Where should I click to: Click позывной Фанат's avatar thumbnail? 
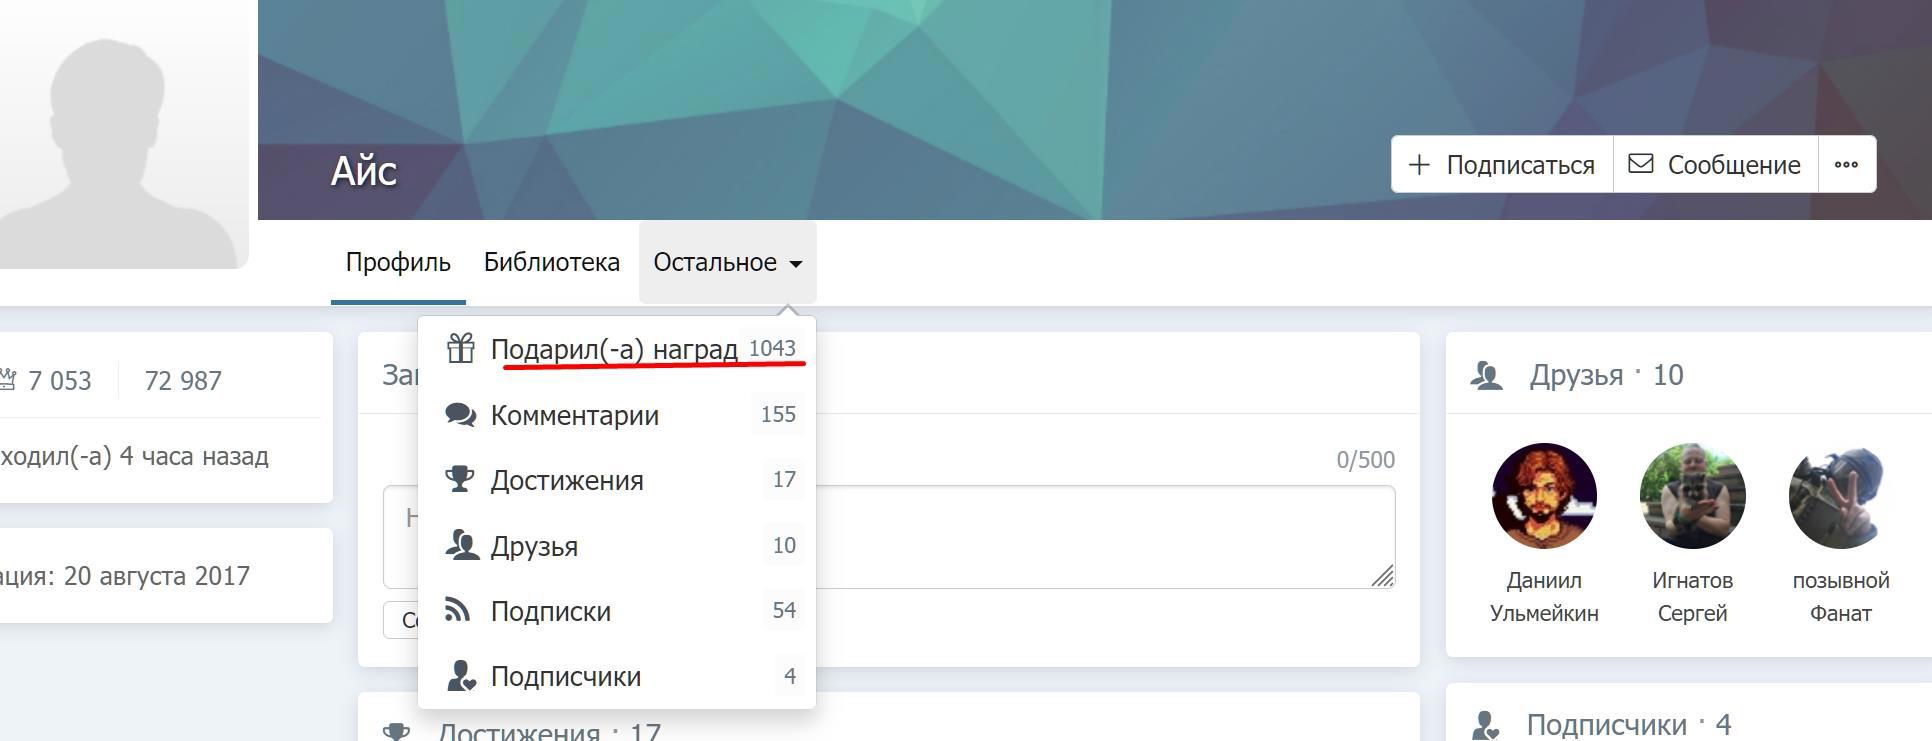tap(1840, 496)
